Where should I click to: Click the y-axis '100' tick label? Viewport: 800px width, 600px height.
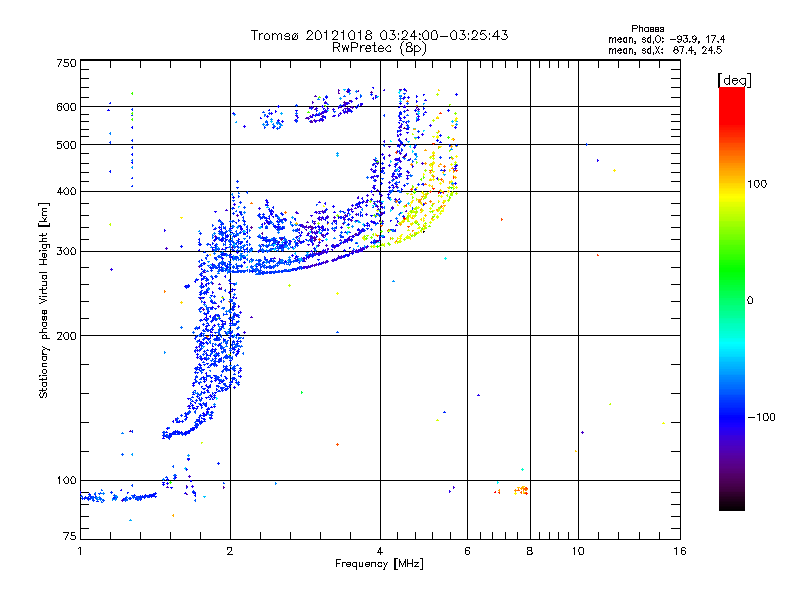pos(66,480)
